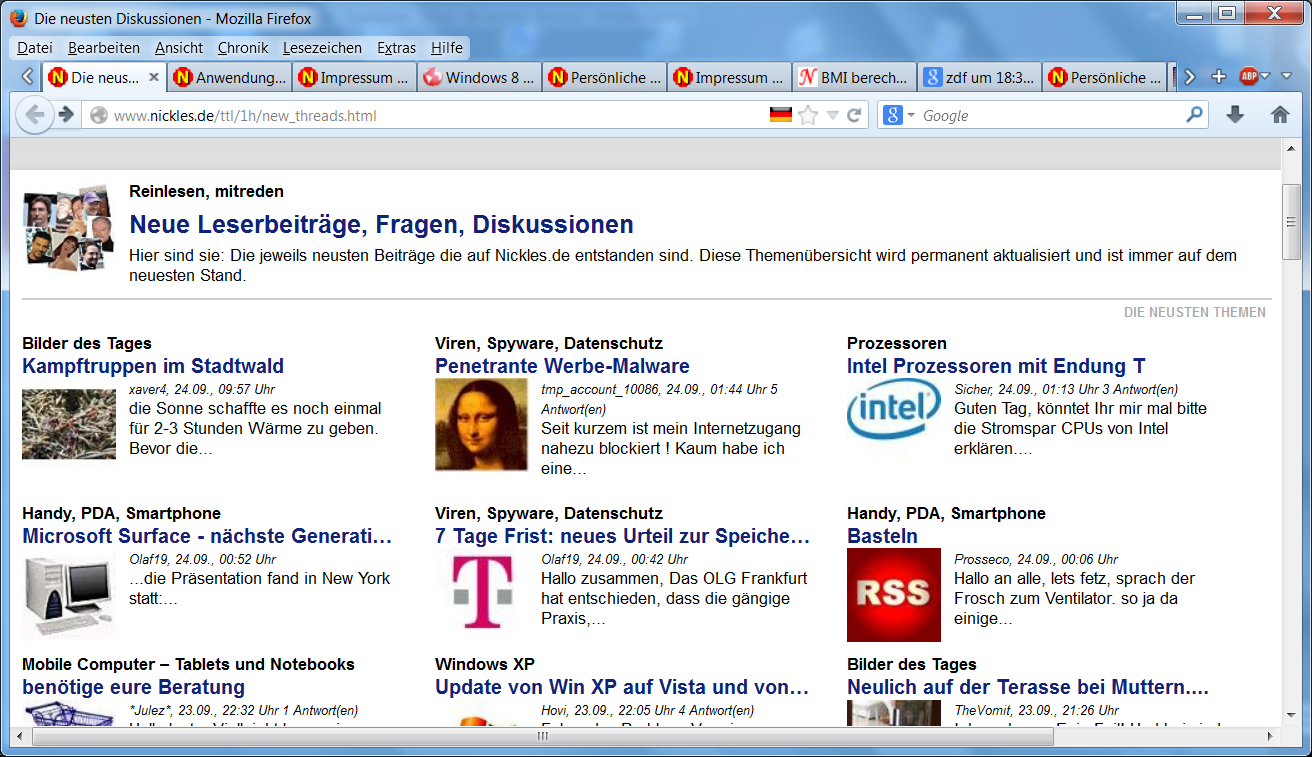Open a new tab with plus icon

coord(1218,77)
